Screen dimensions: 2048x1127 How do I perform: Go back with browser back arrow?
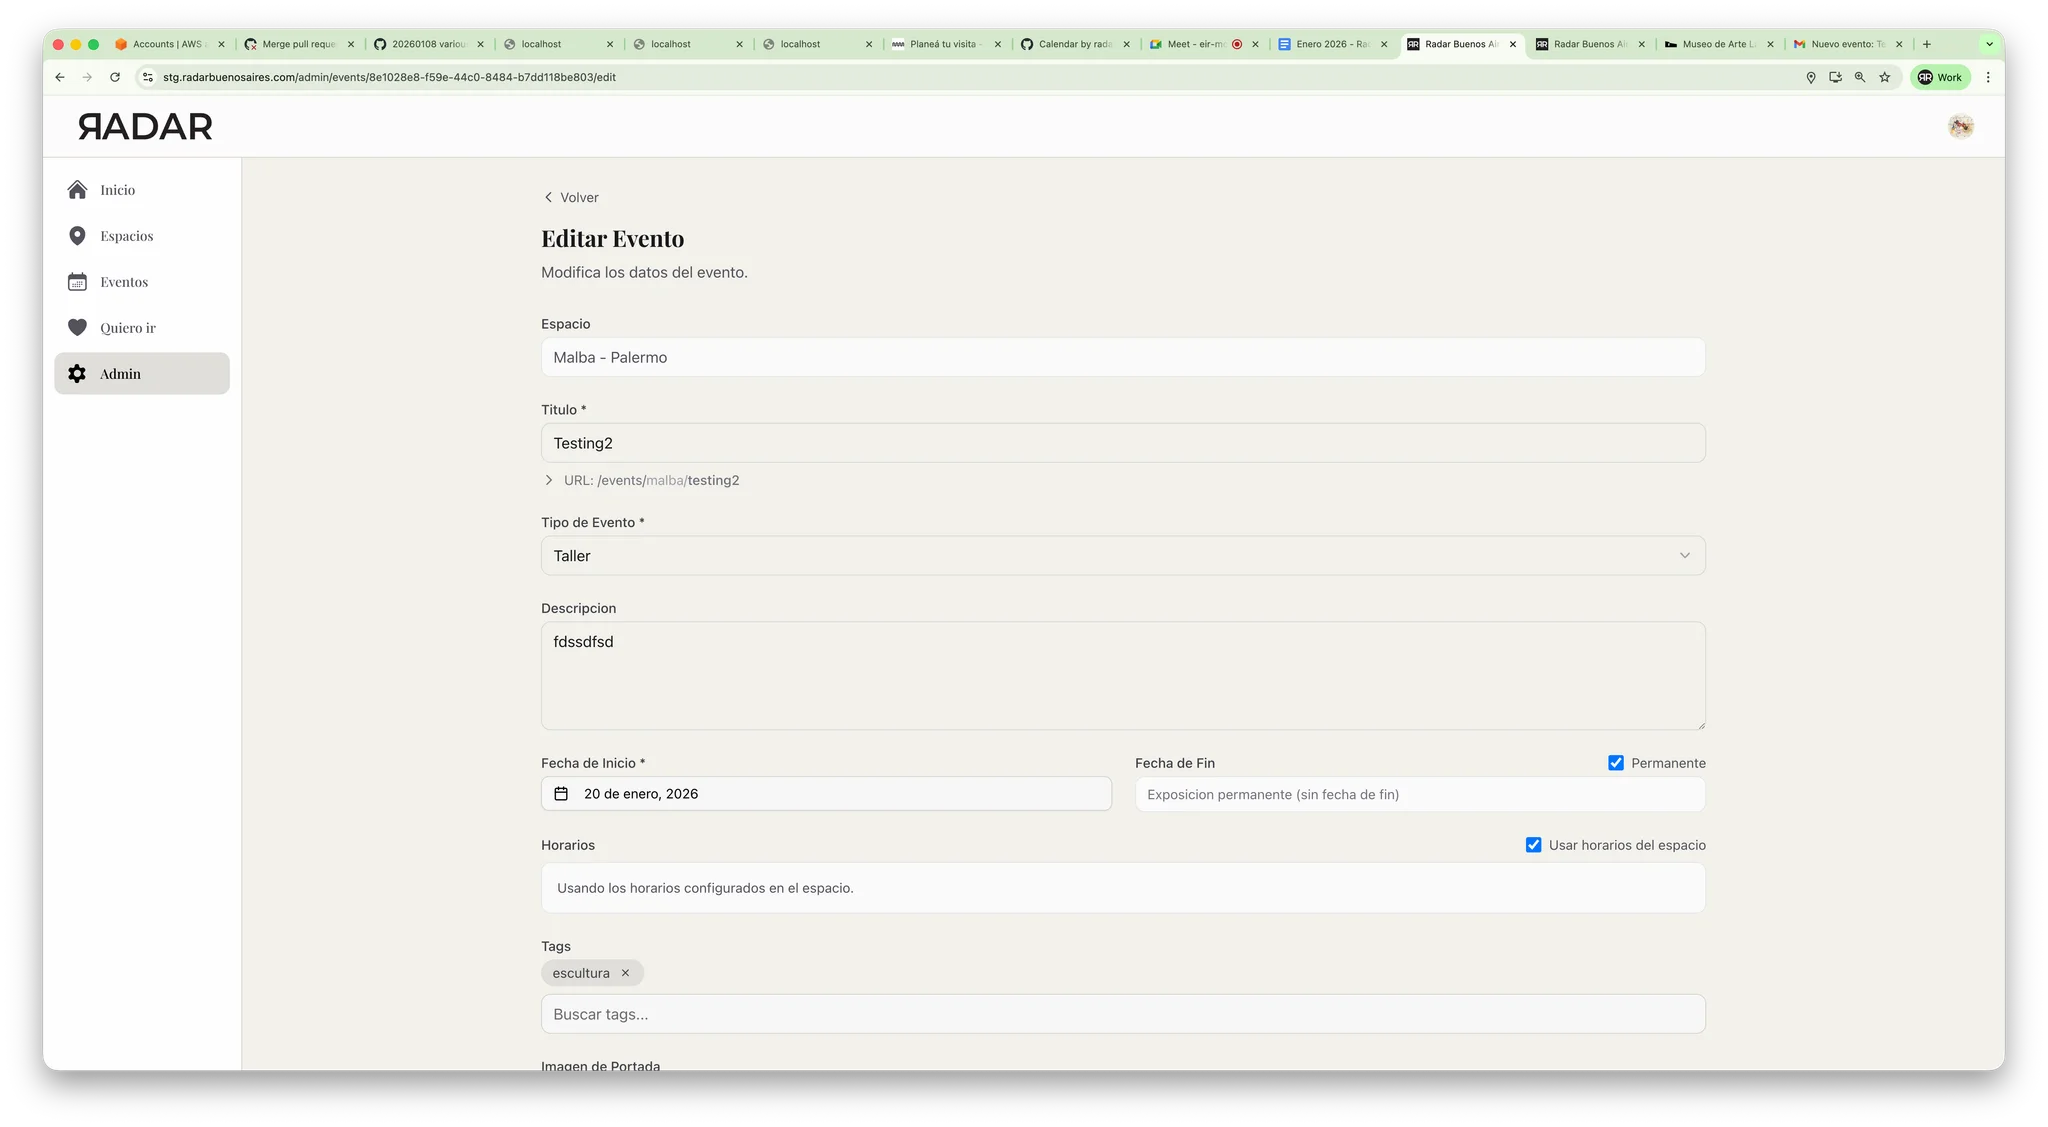point(60,77)
